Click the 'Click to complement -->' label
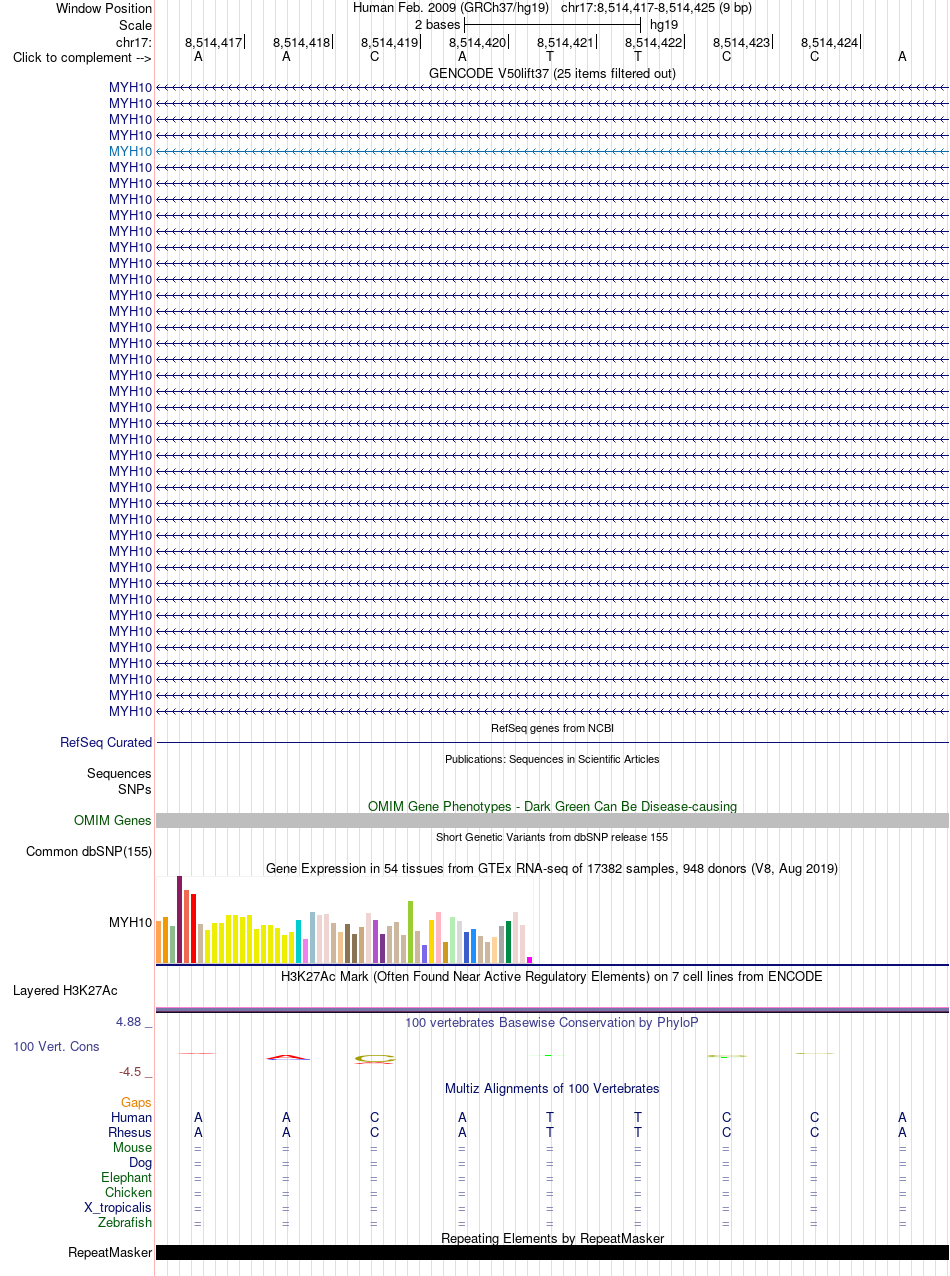The image size is (950, 1276). tap(82, 57)
